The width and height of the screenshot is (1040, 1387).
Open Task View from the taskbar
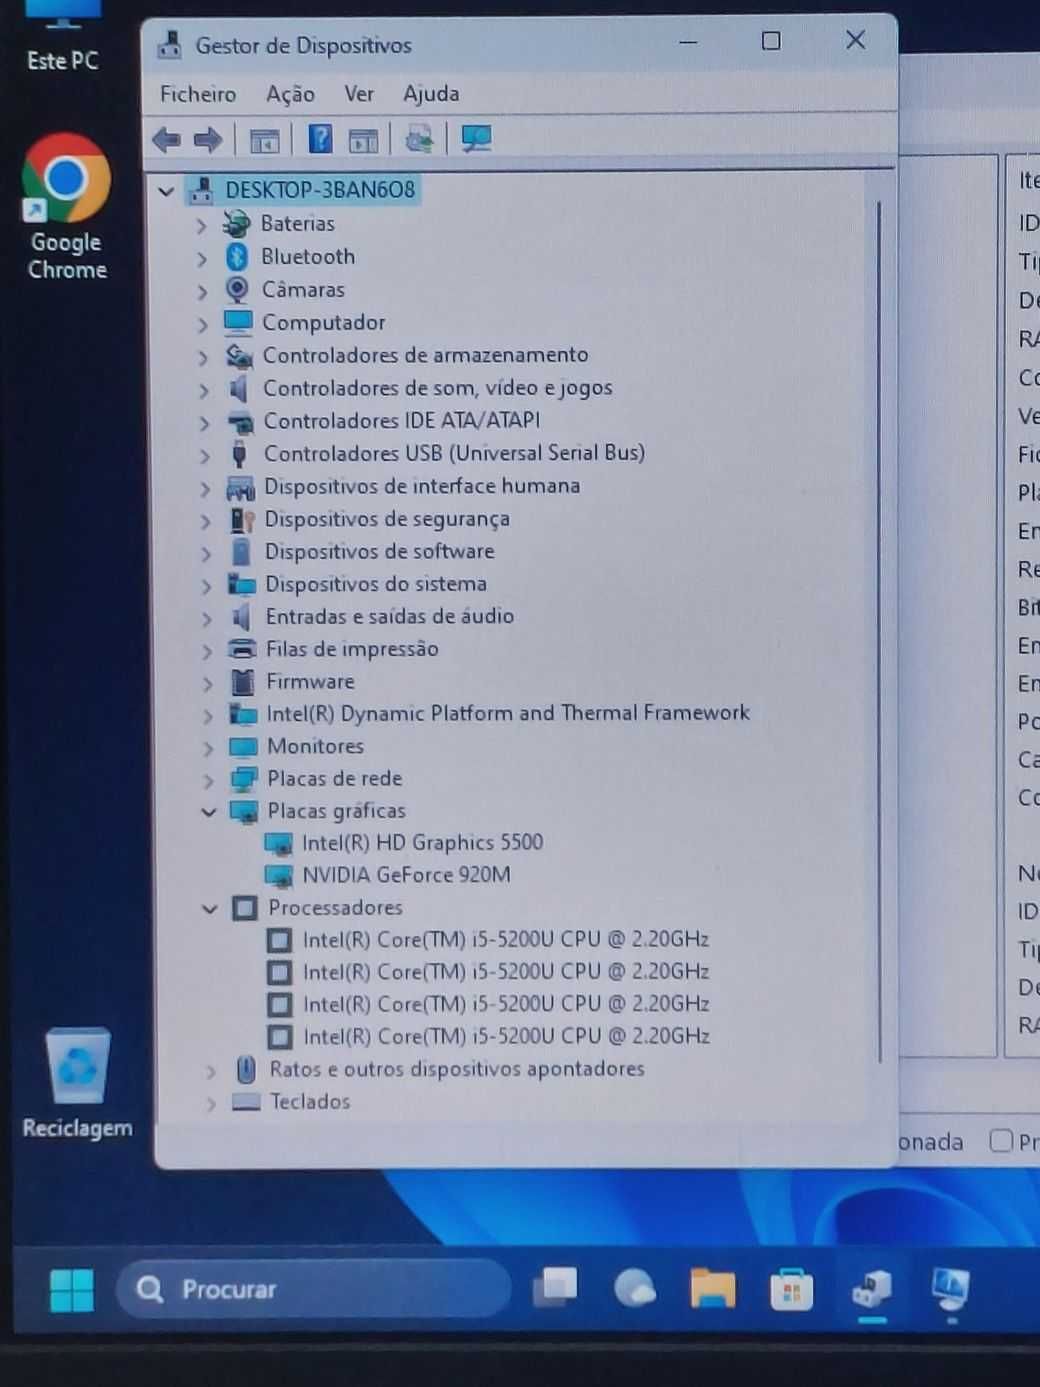pyautogui.click(x=555, y=1287)
